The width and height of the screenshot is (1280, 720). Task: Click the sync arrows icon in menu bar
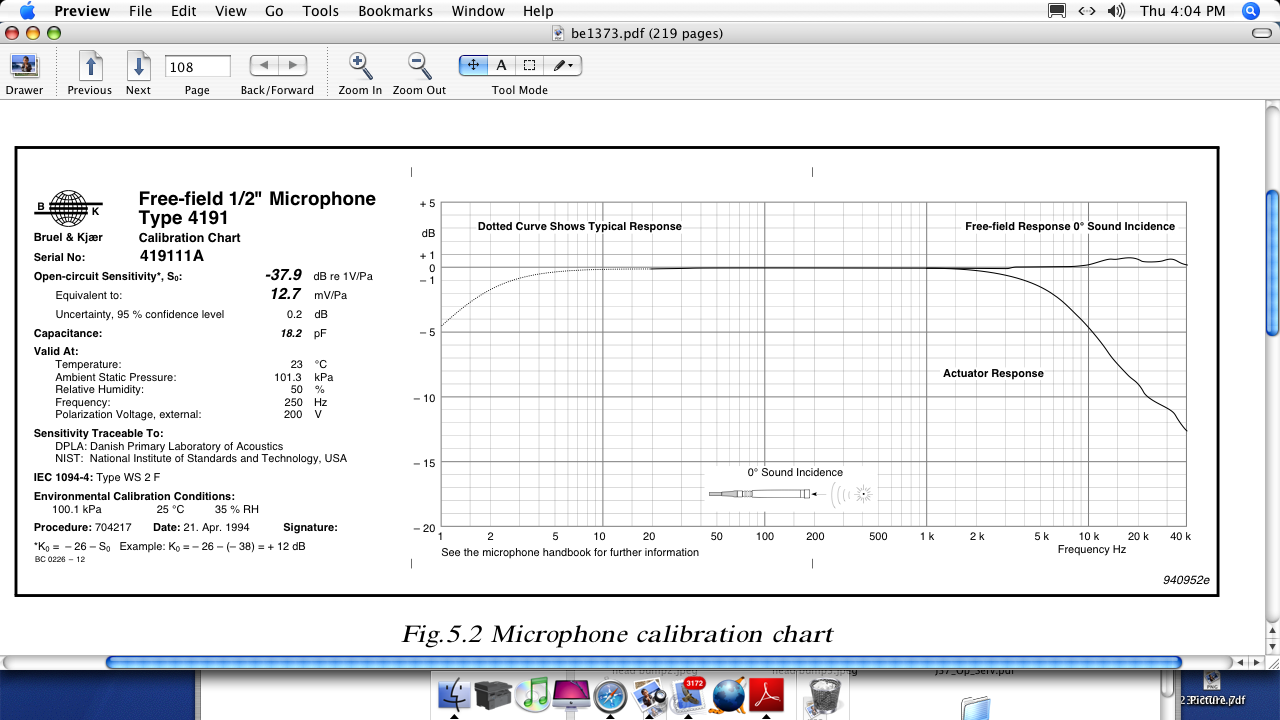click(x=1087, y=11)
